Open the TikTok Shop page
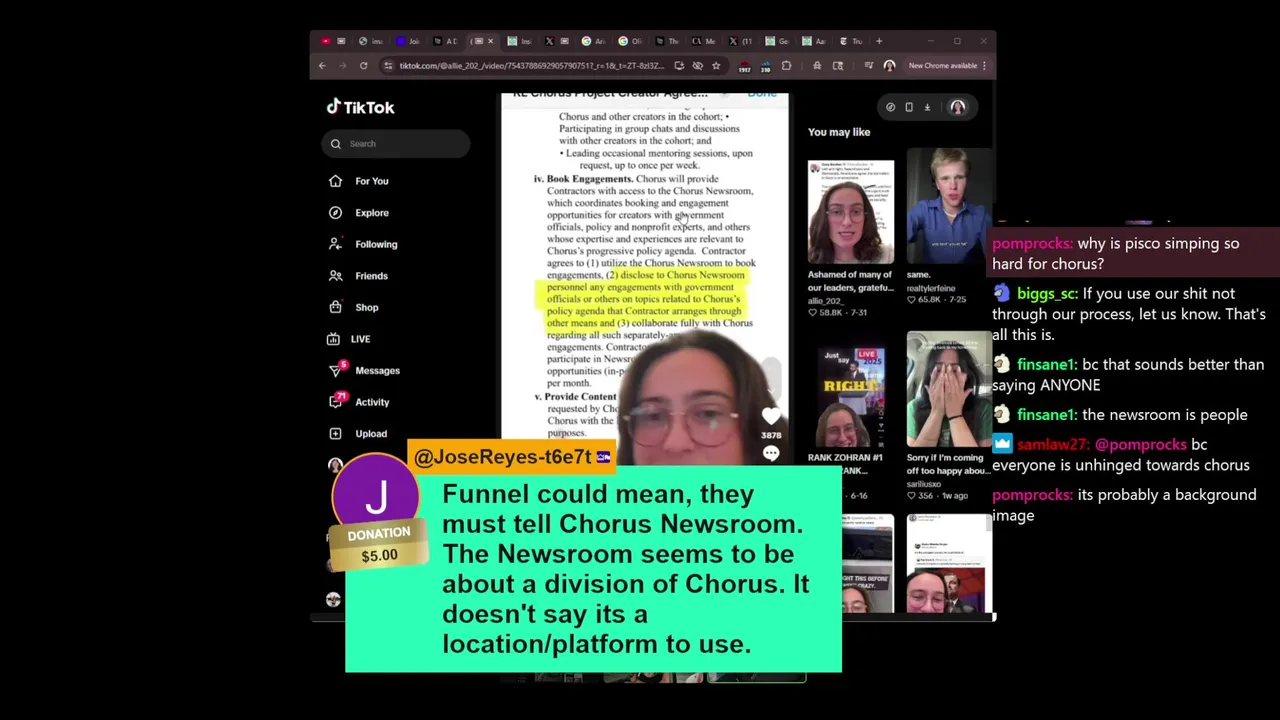1280x720 pixels. coord(366,308)
